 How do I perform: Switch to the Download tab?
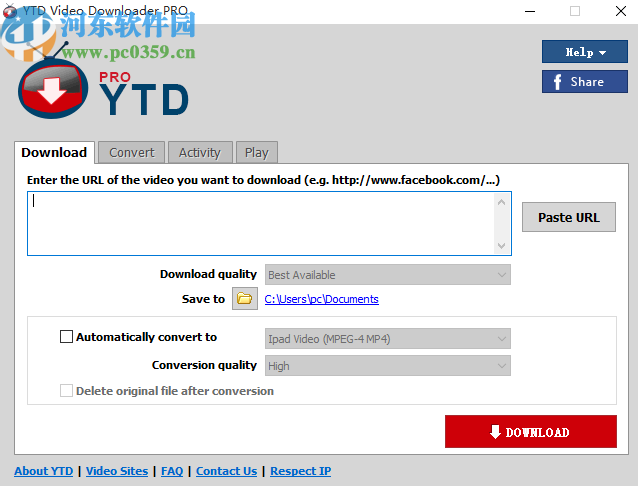click(54, 153)
